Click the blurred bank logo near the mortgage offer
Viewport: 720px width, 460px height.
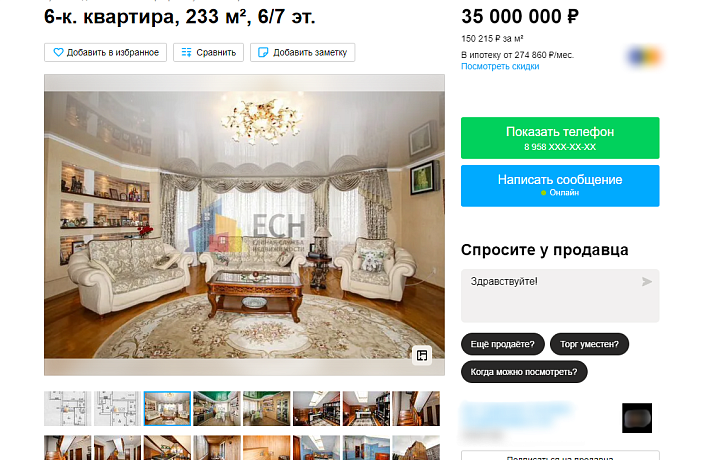[643, 57]
